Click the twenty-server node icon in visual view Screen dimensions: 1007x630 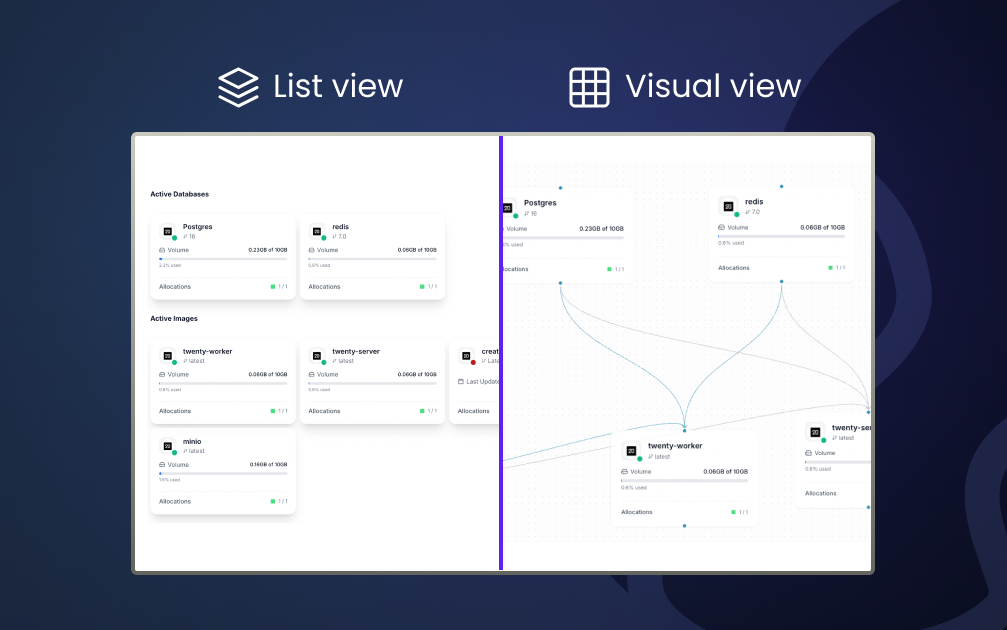click(815, 432)
